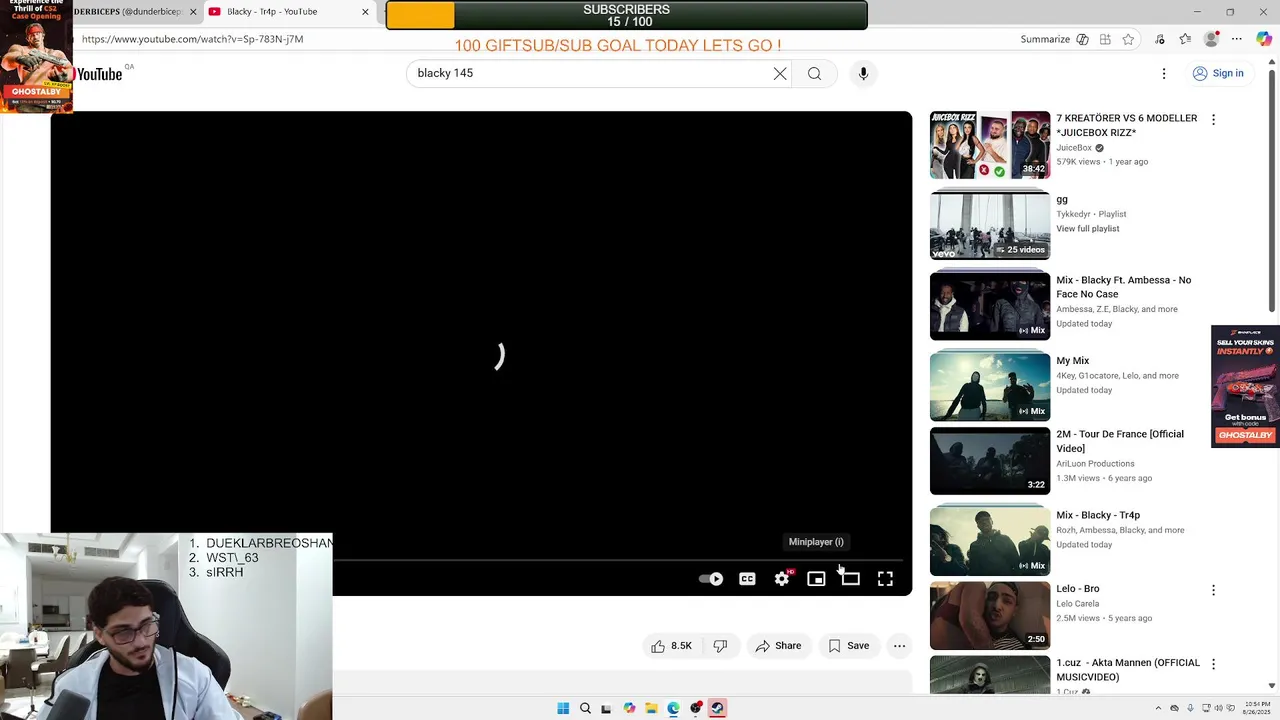Click the Share button
The height and width of the screenshot is (720, 1280).
point(778,646)
